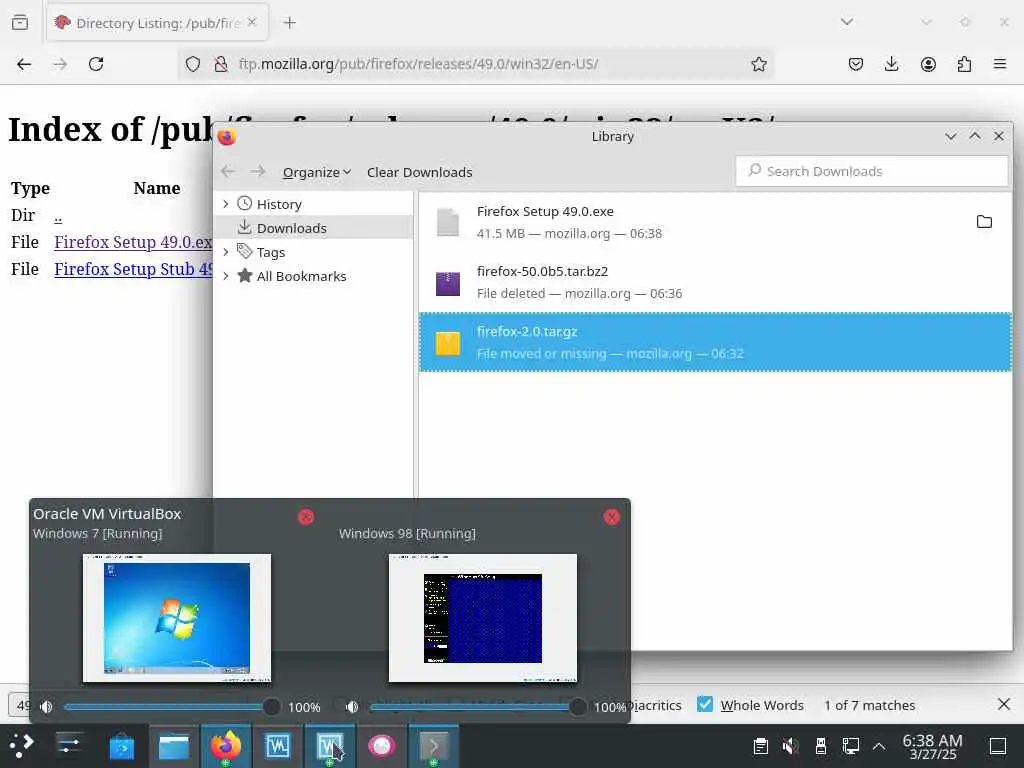The width and height of the screenshot is (1024, 768).
Task: Select All Bookmarks in Library sidebar
Action: click(301, 276)
